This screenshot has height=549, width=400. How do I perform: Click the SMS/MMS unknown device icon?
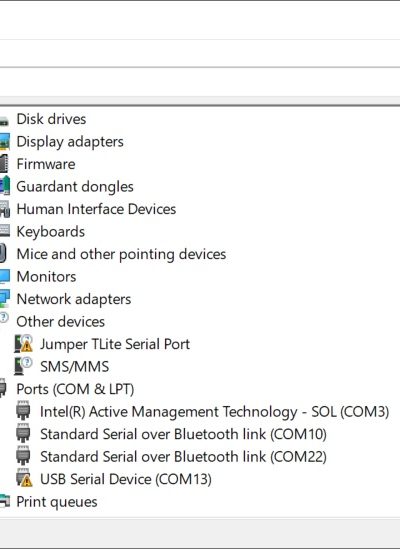coord(23,366)
